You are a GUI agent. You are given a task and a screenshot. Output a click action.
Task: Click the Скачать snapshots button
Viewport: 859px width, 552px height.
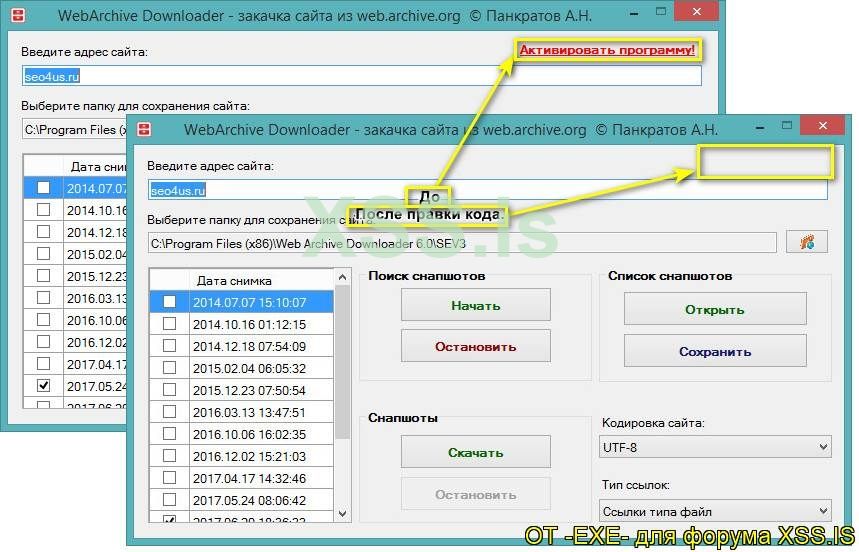[x=476, y=452]
